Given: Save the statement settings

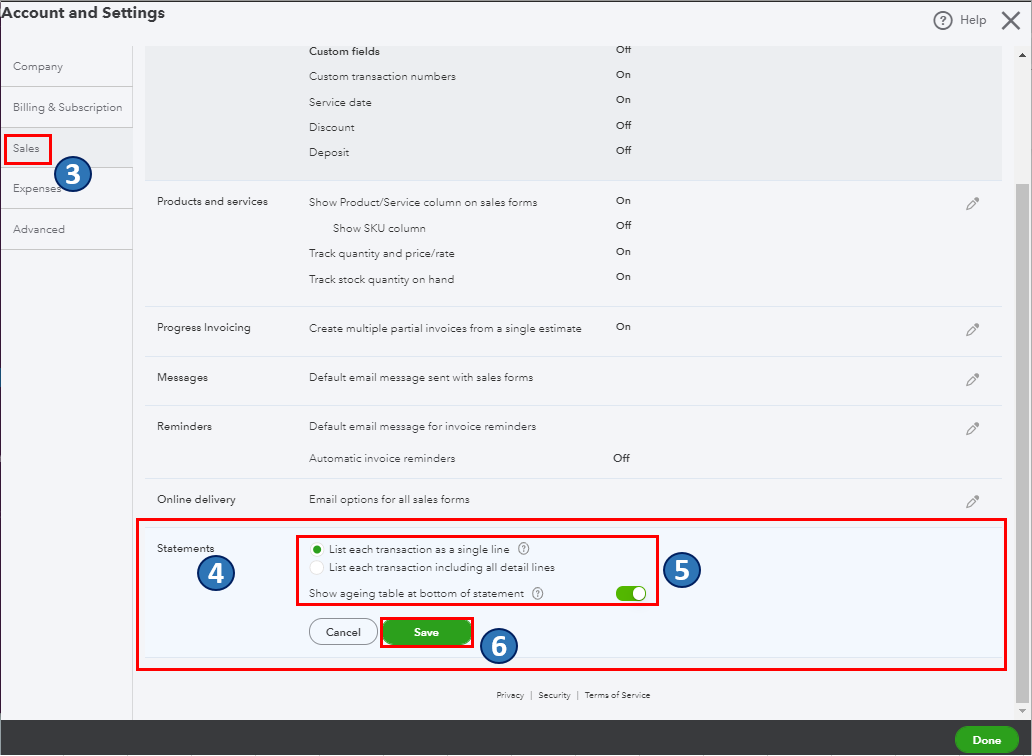Looking at the screenshot, I should 427,631.
